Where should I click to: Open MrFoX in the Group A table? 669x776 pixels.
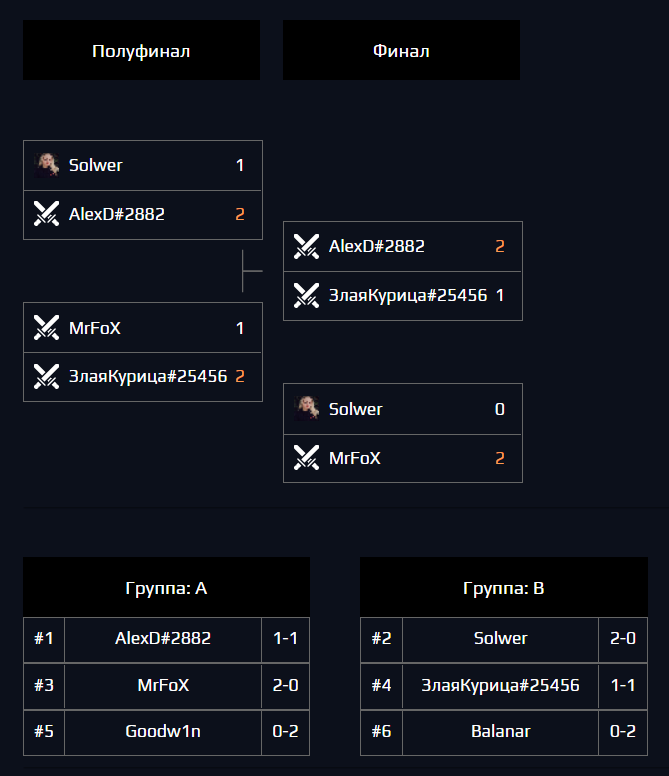coord(163,685)
